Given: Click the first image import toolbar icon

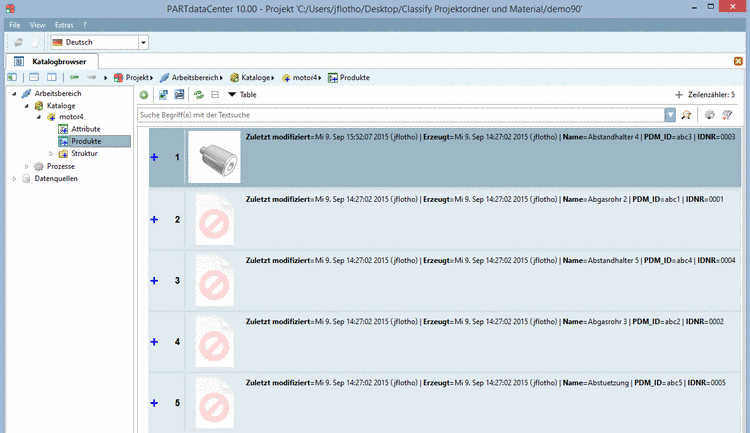Looking at the screenshot, I should pyautogui.click(x=163, y=95).
